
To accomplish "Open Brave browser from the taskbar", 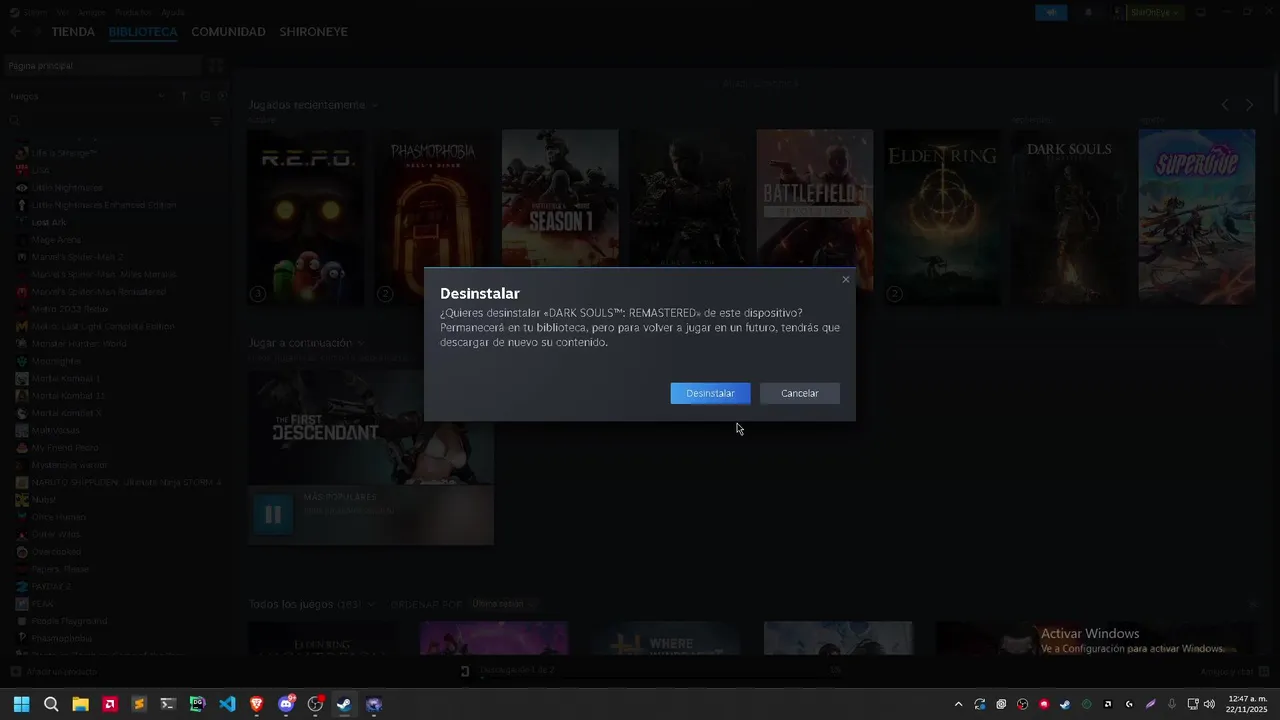I will [256, 704].
